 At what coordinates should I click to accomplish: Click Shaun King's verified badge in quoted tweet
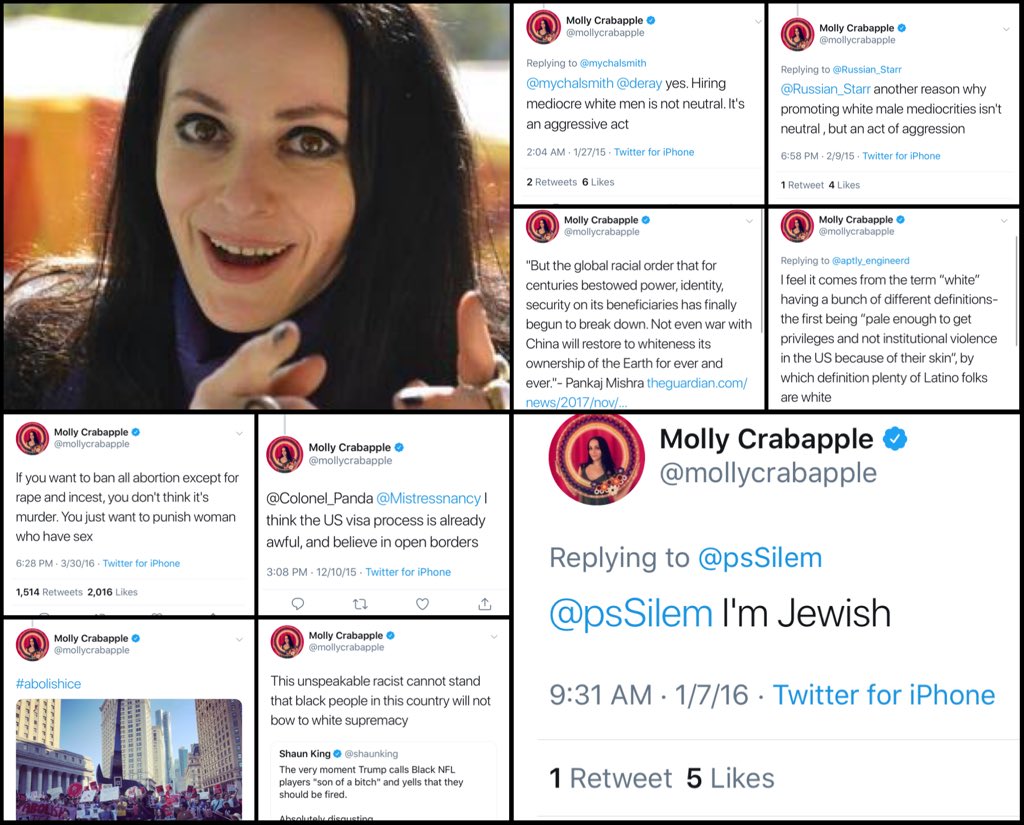click(x=338, y=754)
